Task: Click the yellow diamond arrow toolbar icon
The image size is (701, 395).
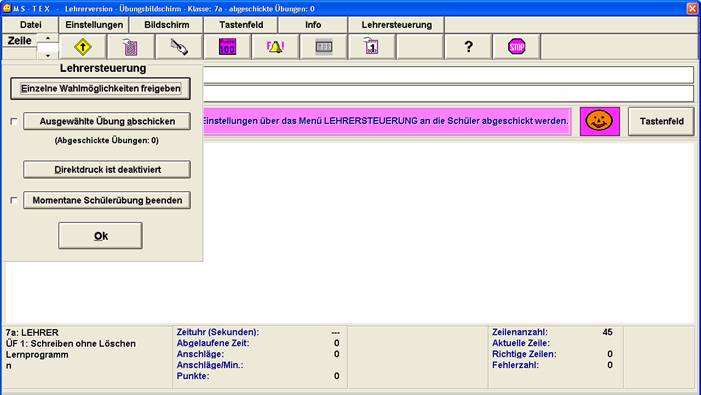Action: pyautogui.click(x=83, y=47)
